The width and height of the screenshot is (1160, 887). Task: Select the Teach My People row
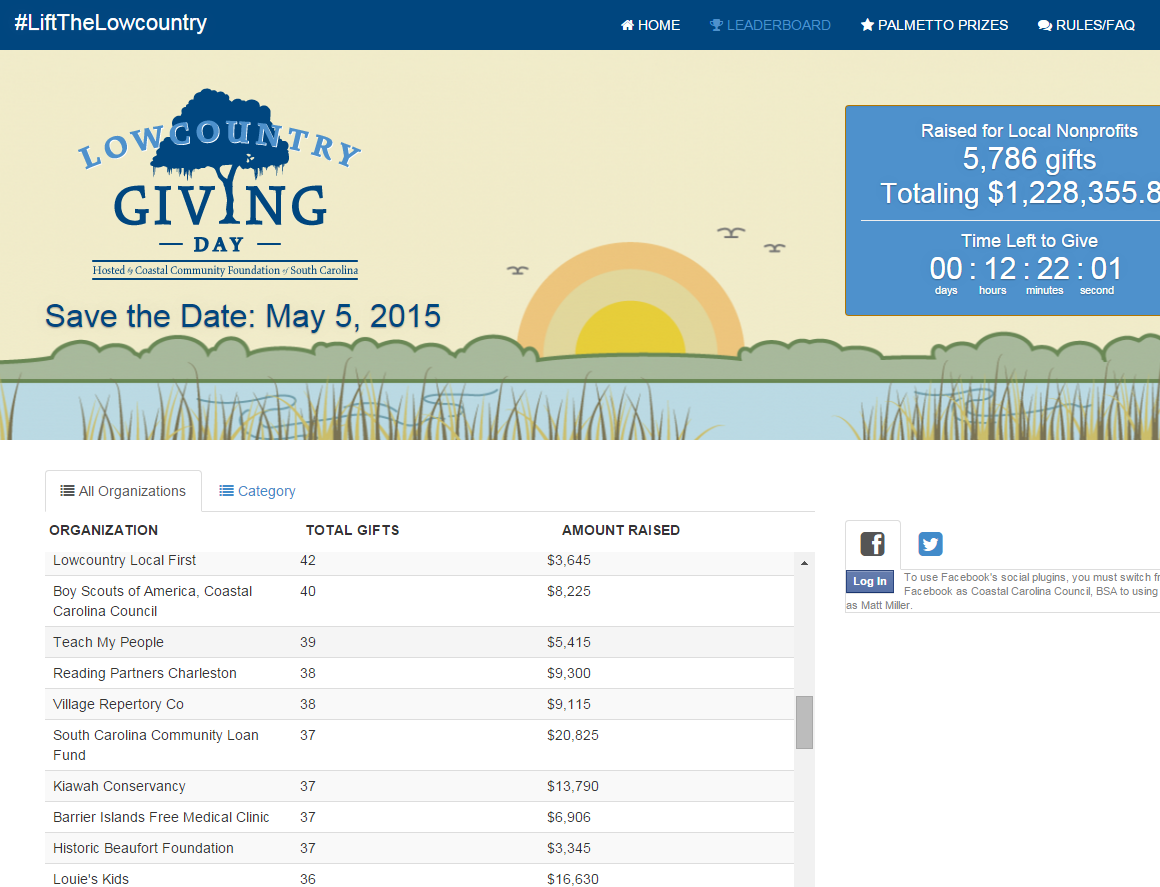coord(419,642)
